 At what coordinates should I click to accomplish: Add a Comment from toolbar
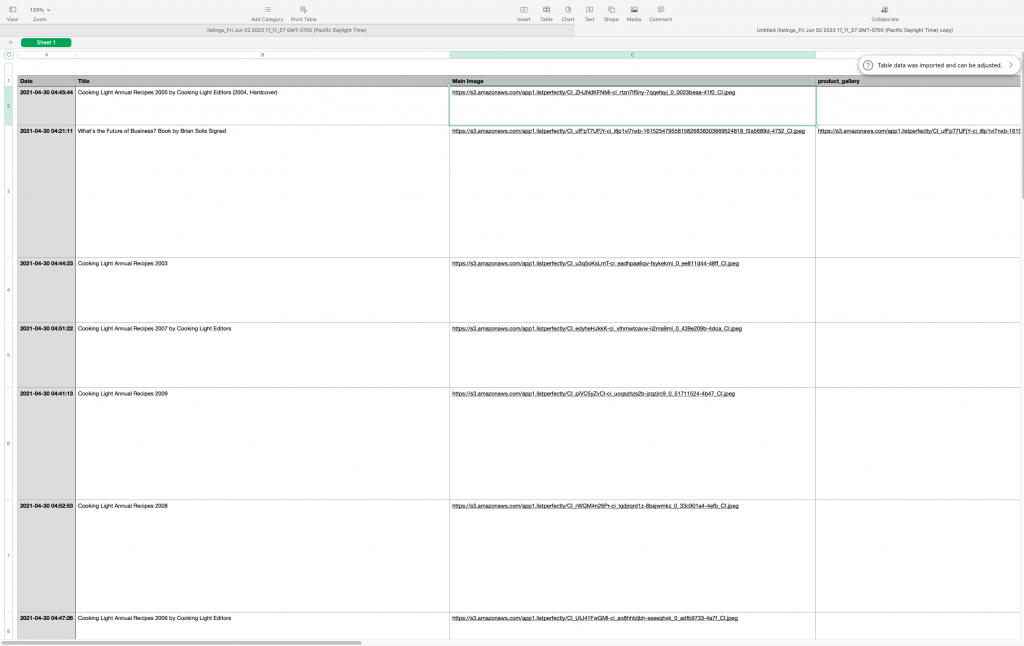[x=661, y=10]
